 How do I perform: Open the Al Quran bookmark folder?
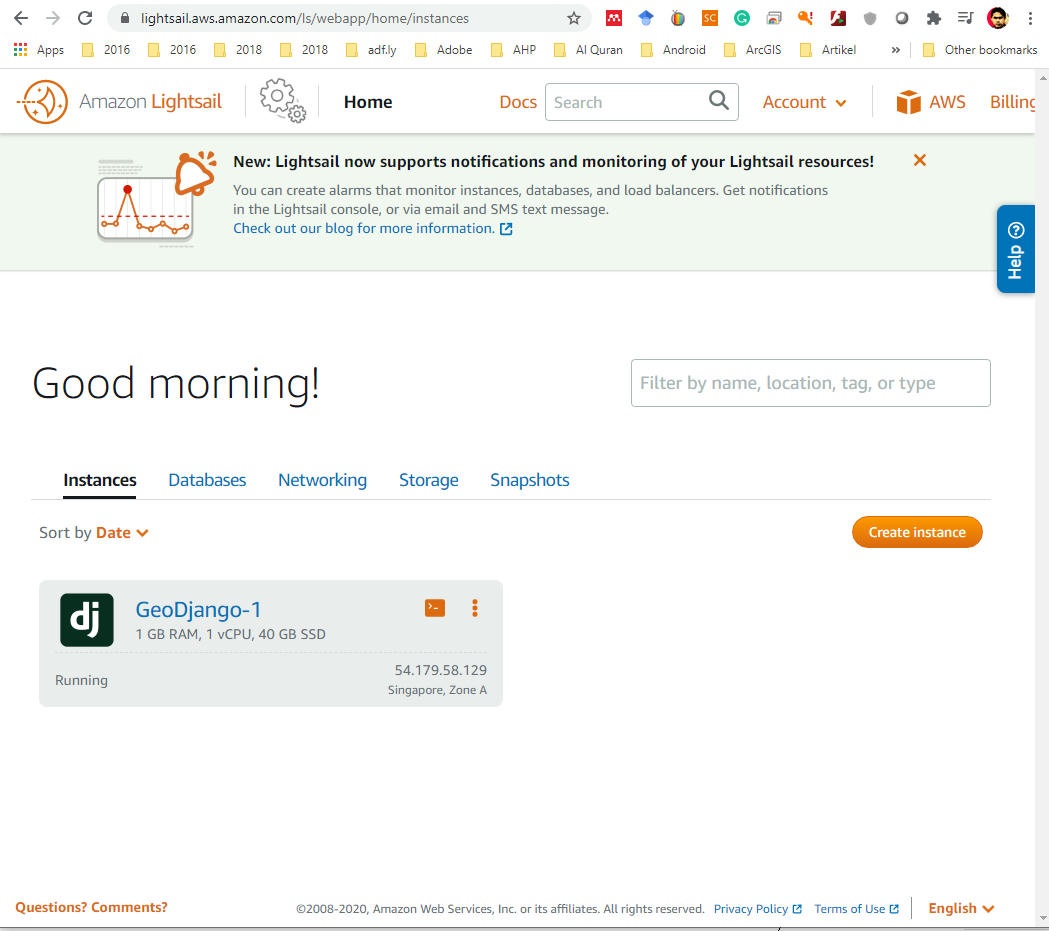coord(588,49)
